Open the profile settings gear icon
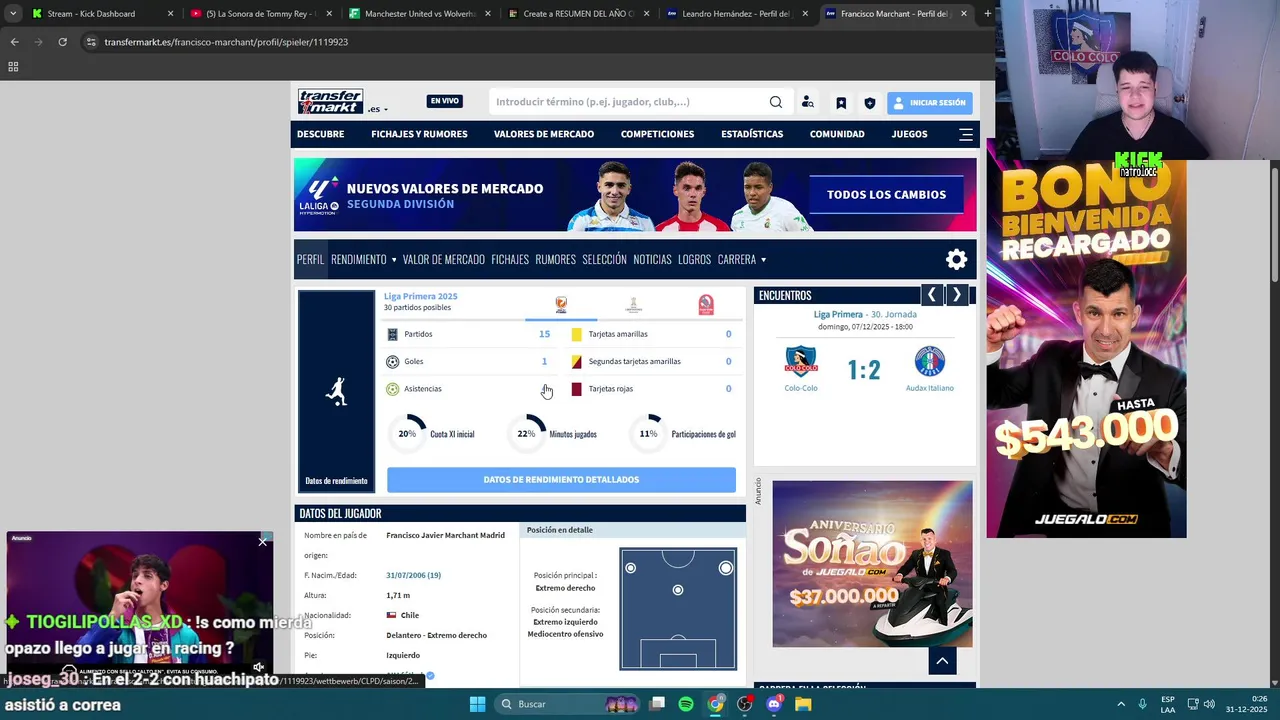This screenshot has width=1280, height=720. click(x=957, y=260)
